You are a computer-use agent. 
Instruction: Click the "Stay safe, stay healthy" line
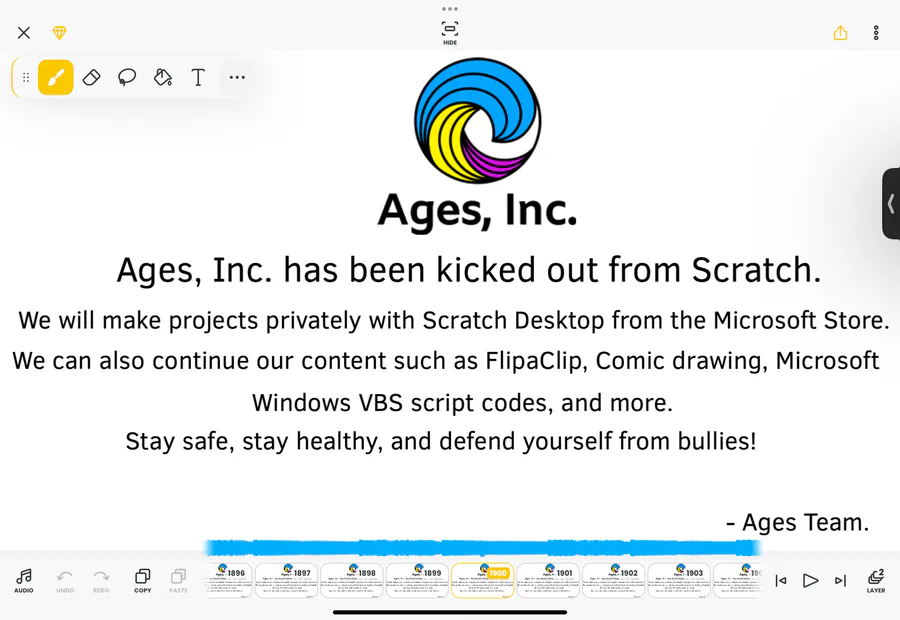pyautogui.click(x=441, y=441)
